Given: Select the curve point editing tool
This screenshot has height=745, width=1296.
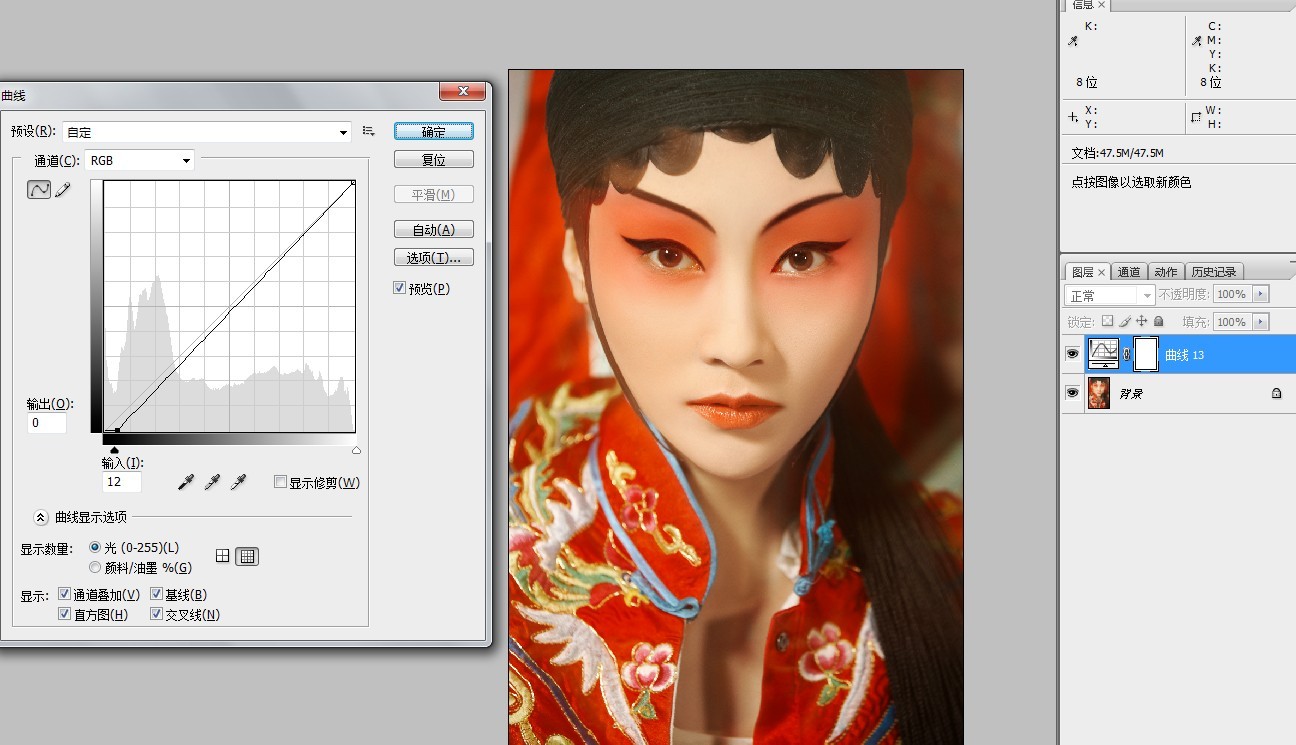Looking at the screenshot, I should pos(39,189).
